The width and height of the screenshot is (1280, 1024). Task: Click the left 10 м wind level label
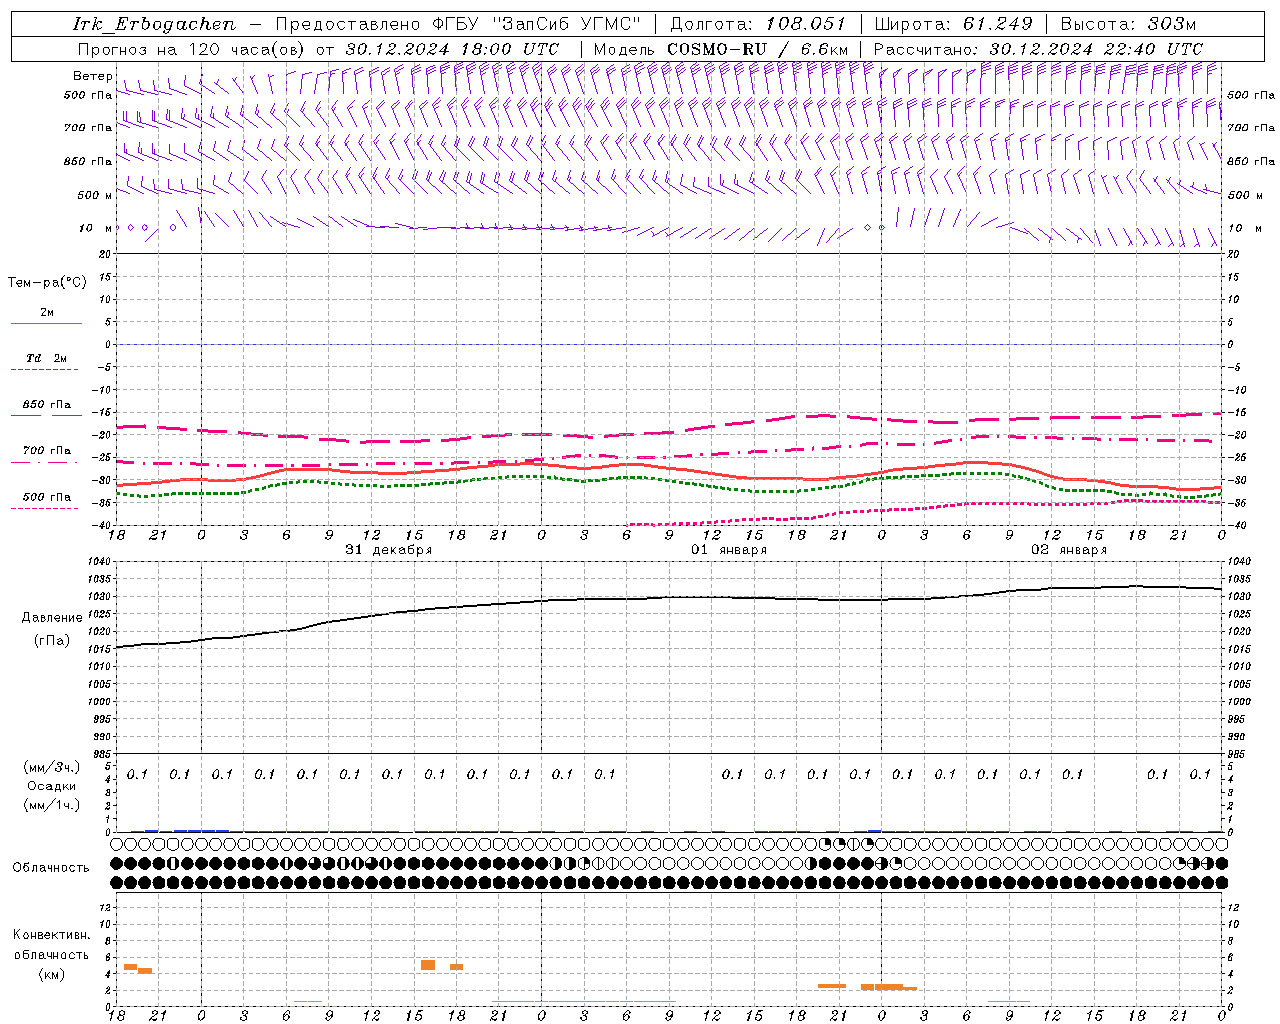click(96, 228)
